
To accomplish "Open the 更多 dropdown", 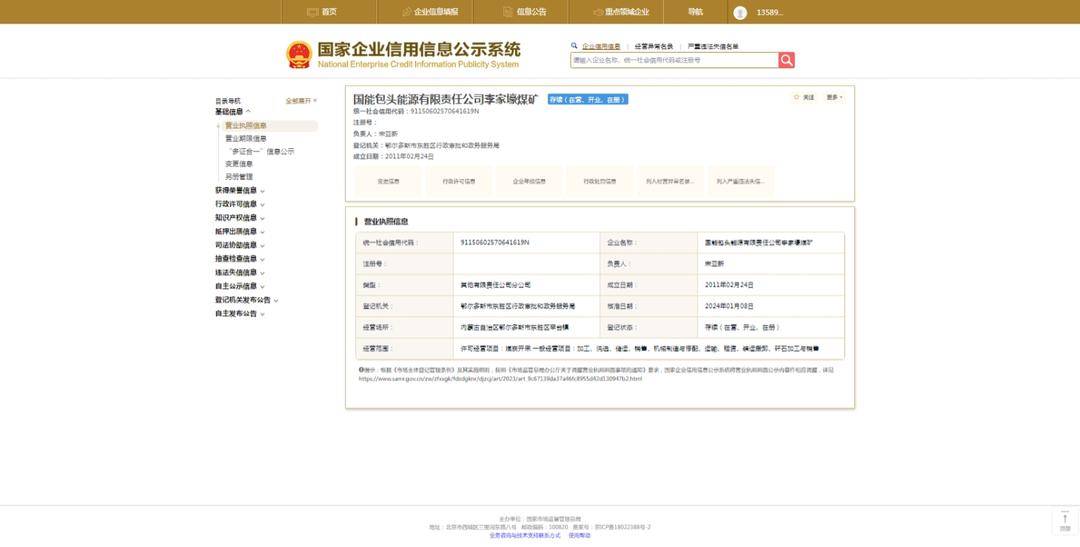I will tap(834, 97).
